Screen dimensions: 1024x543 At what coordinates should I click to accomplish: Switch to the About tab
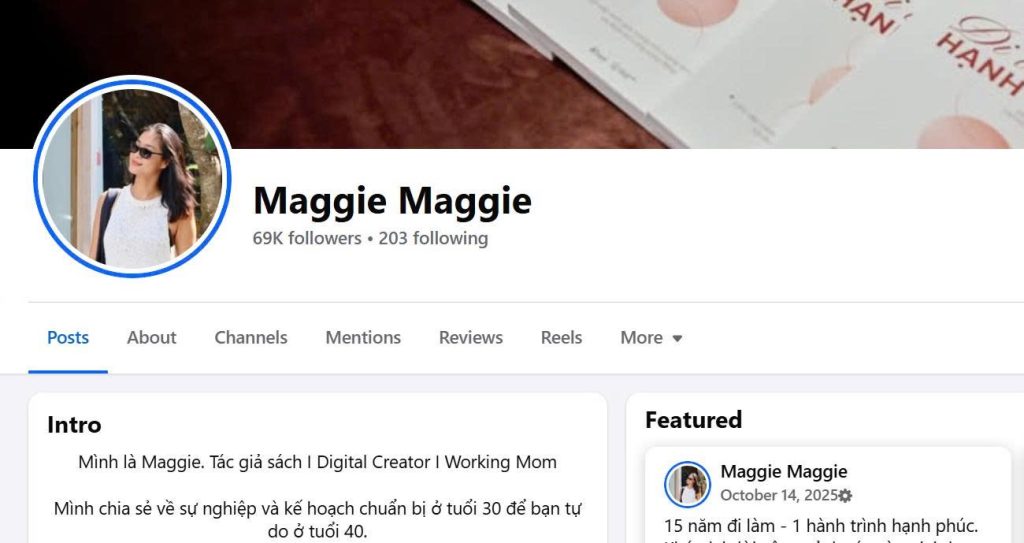click(x=152, y=338)
